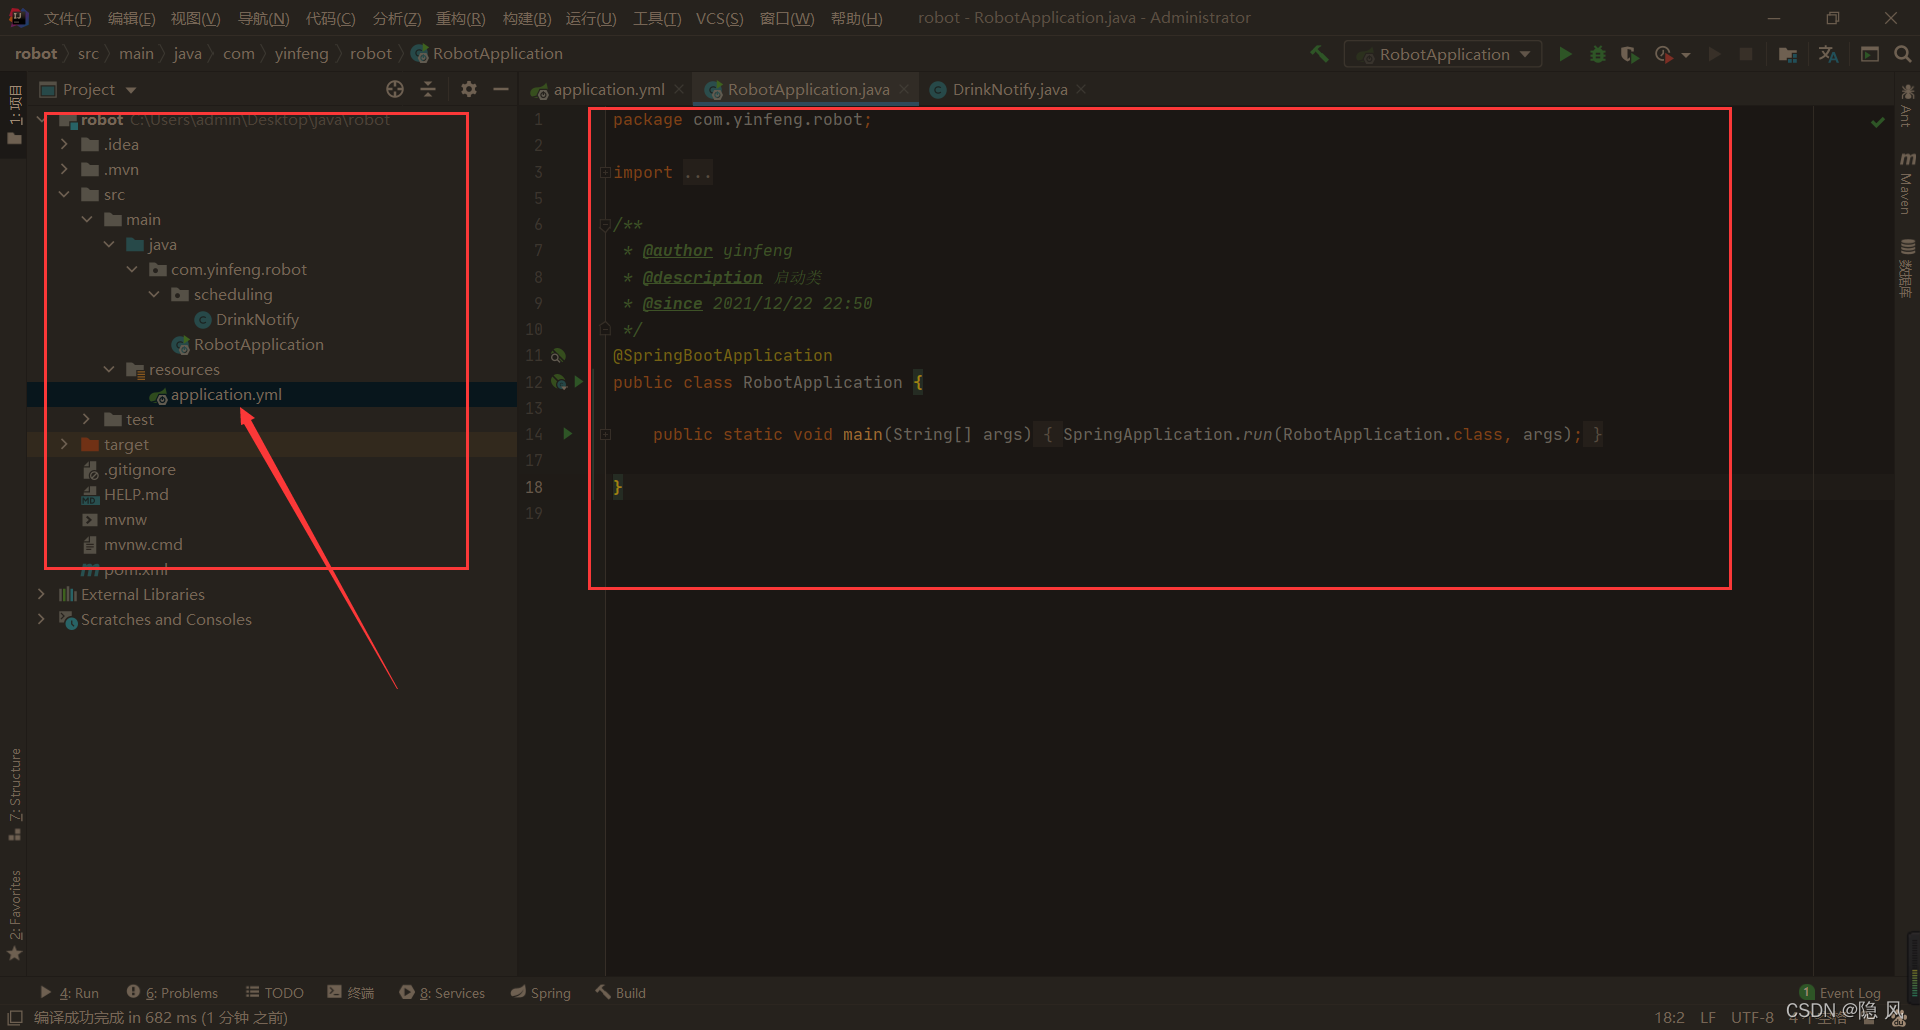The width and height of the screenshot is (1920, 1030).
Task: Open the Search Everywhere magnifier
Action: [1902, 54]
